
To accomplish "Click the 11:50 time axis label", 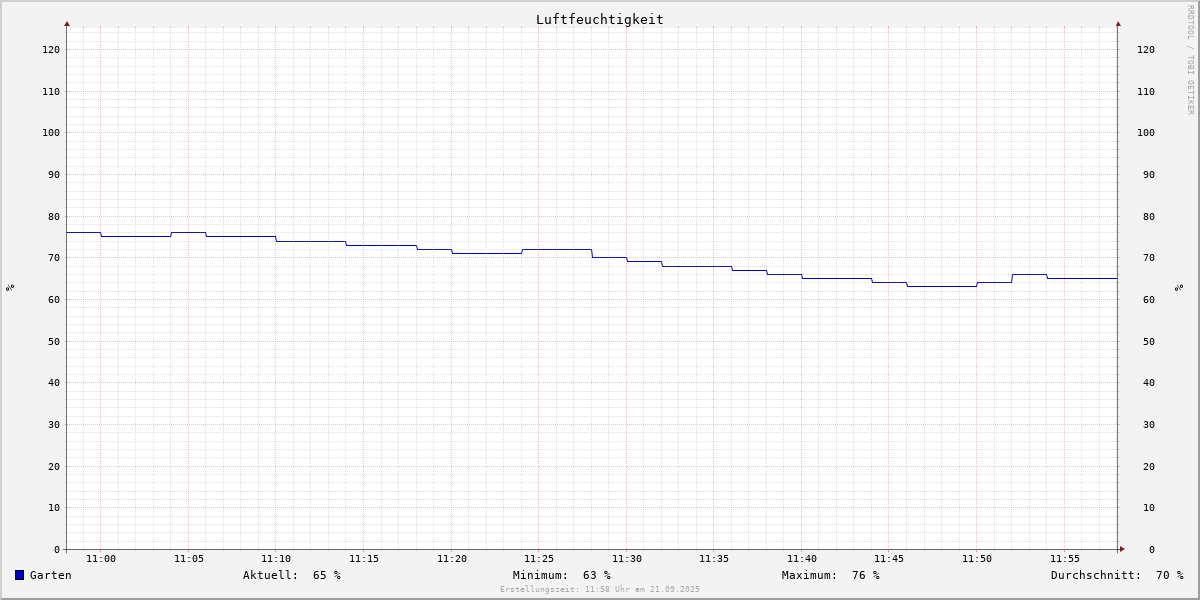I will (977, 559).
